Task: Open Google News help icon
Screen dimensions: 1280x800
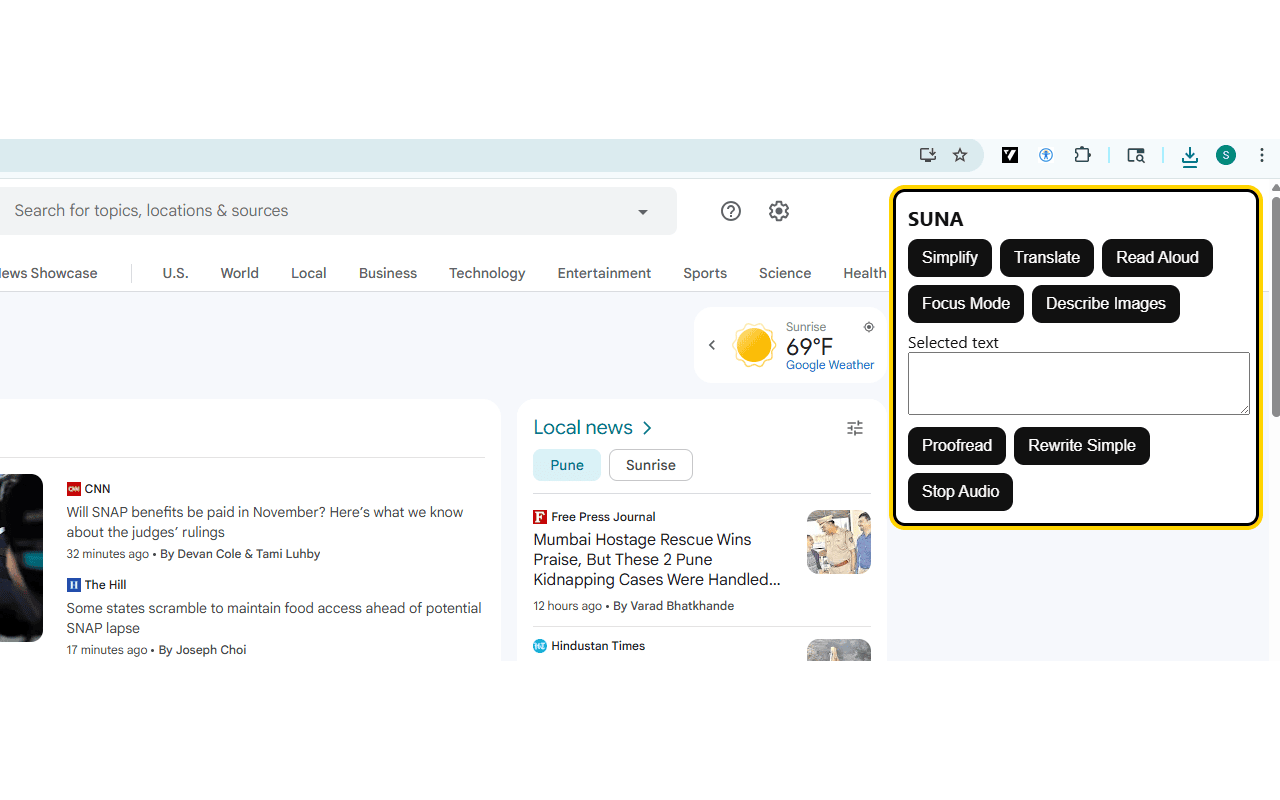Action: [x=731, y=211]
